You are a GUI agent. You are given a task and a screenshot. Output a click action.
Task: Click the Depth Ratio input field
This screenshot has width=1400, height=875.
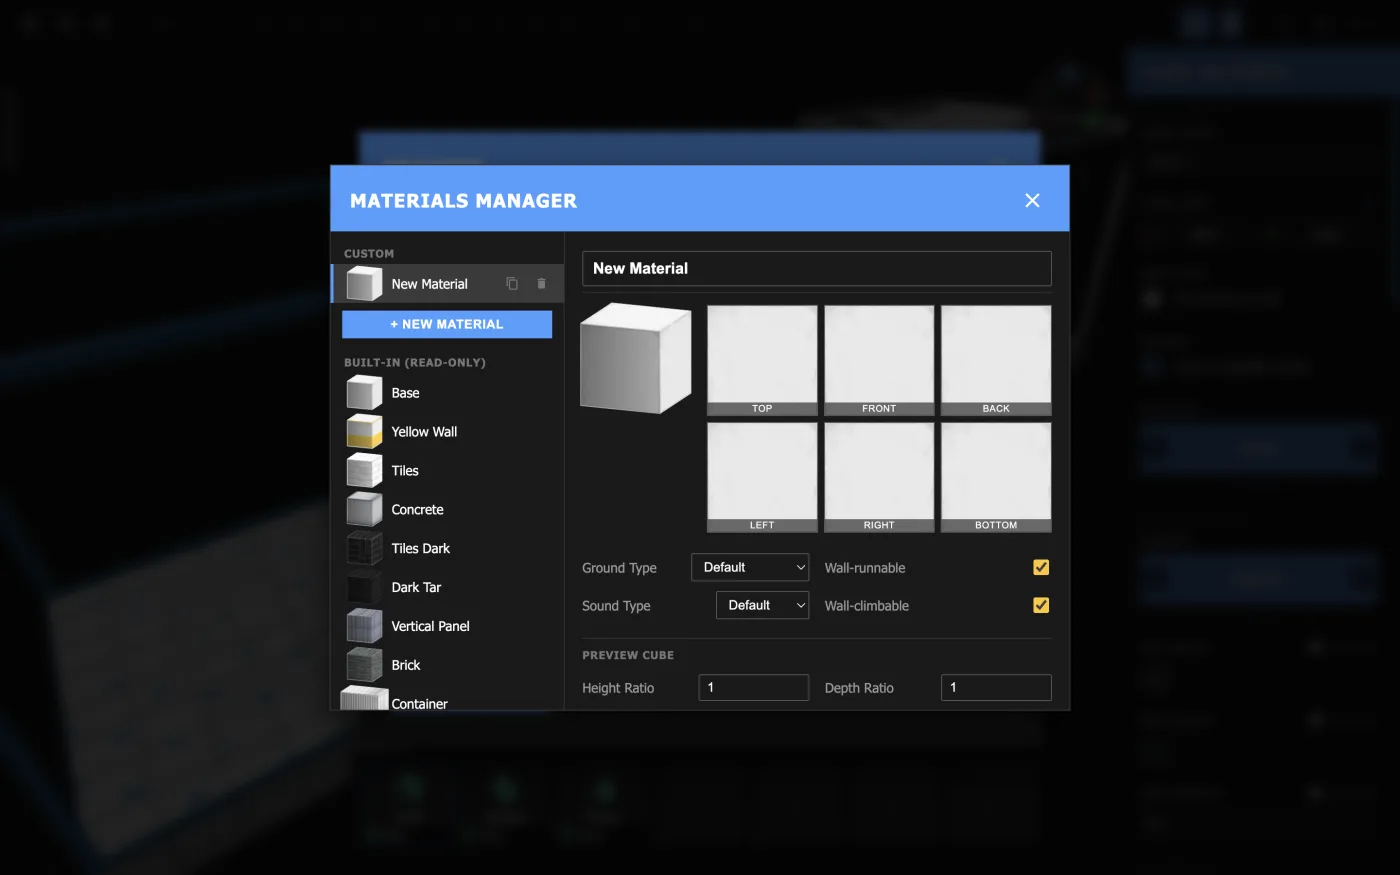coord(996,687)
